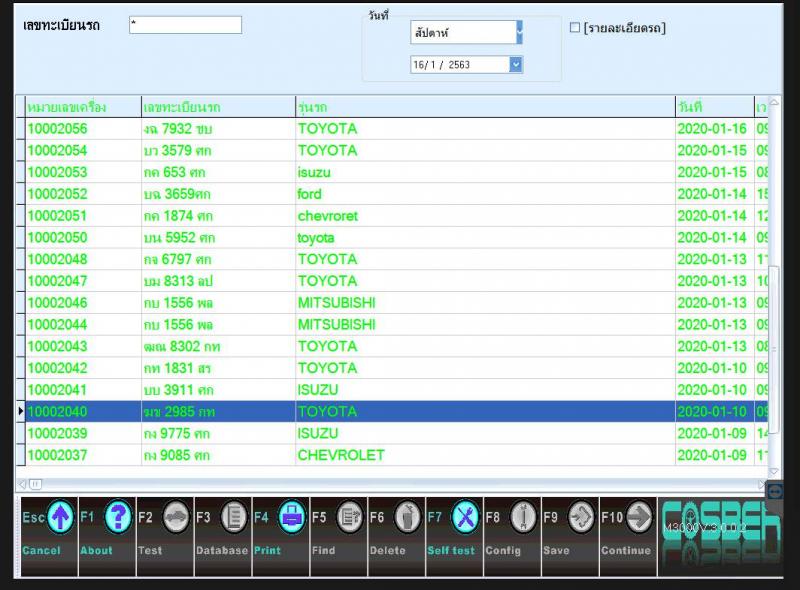The height and width of the screenshot is (590, 800).
Task: Sort by the หมายเลขเครื่อง column header
Action: pos(83,107)
